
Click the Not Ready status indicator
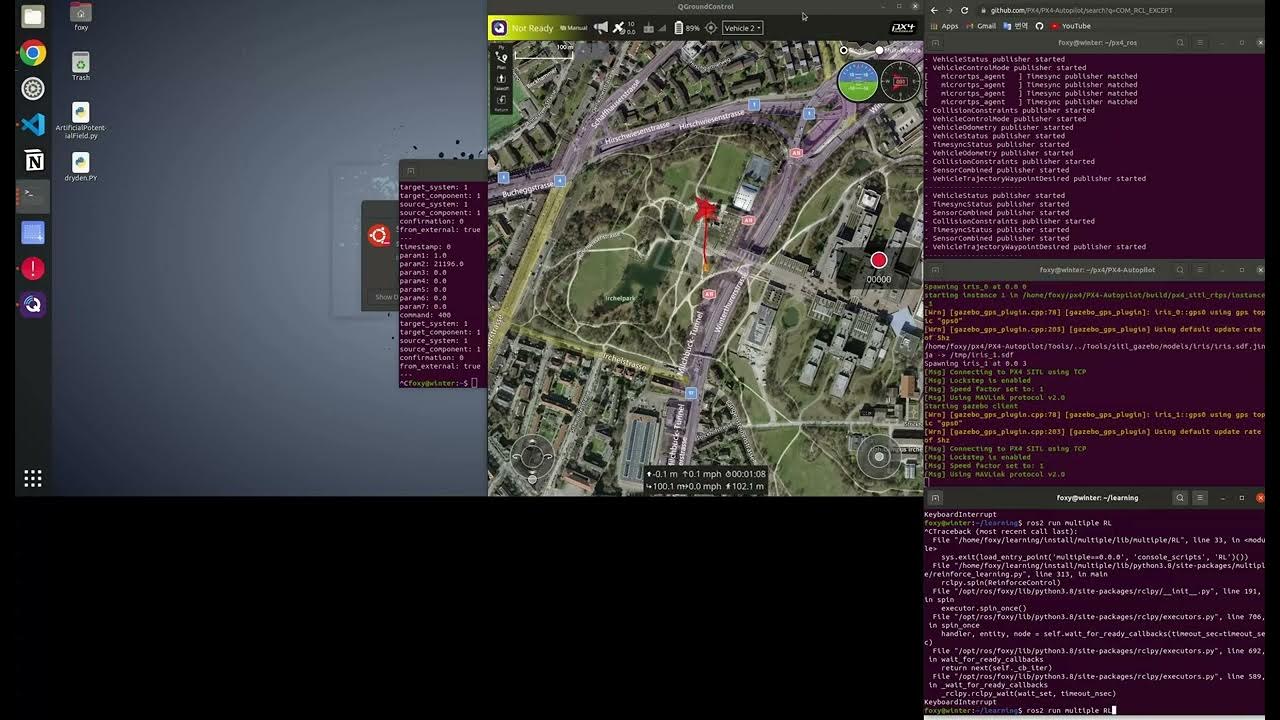click(x=532, y=28)
